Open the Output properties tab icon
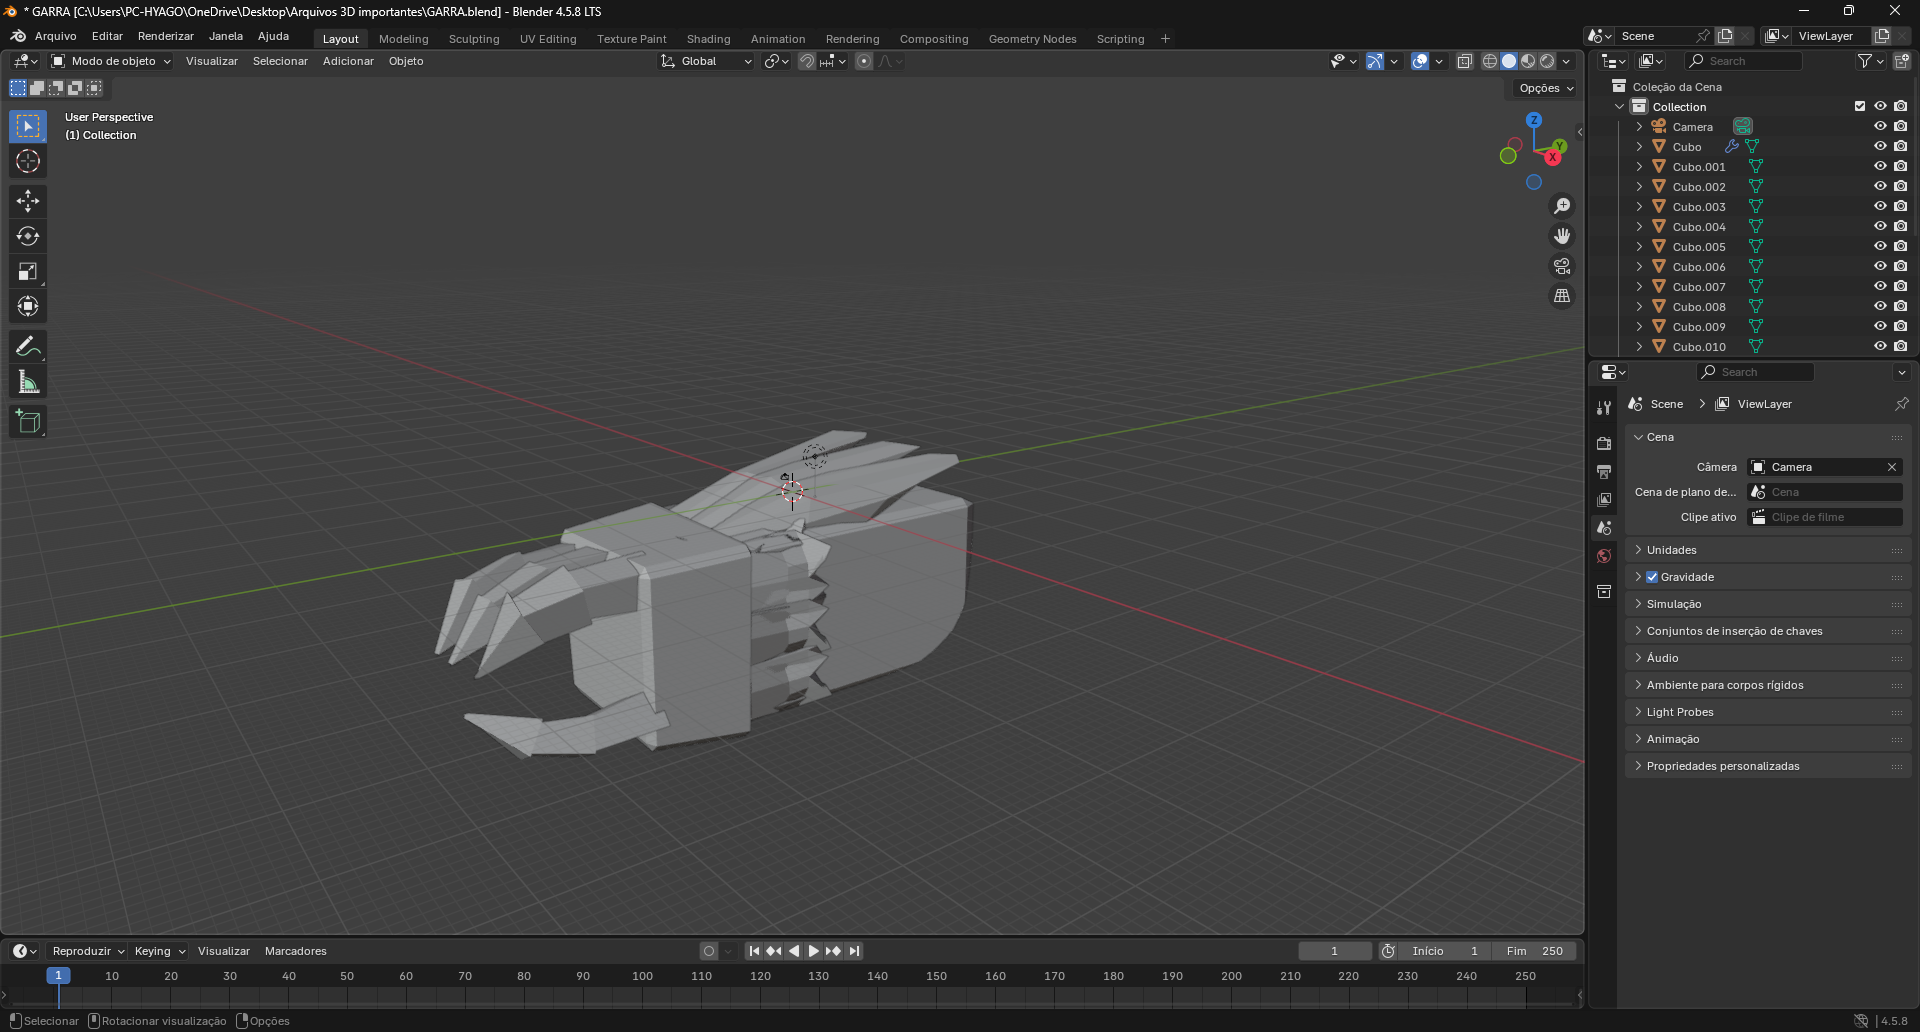Image resolution: width=1920 pixels, height=1032 pixels. [1604, 471]
